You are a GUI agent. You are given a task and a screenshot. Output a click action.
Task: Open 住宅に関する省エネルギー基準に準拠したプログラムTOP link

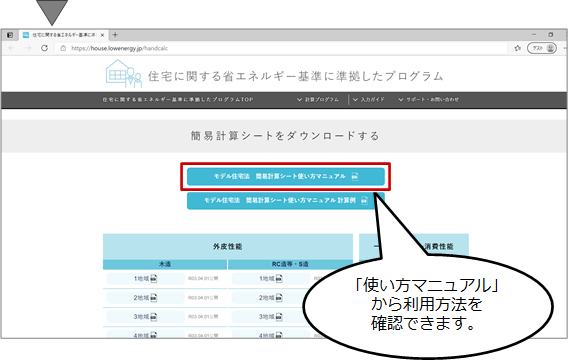click(178, 99)
